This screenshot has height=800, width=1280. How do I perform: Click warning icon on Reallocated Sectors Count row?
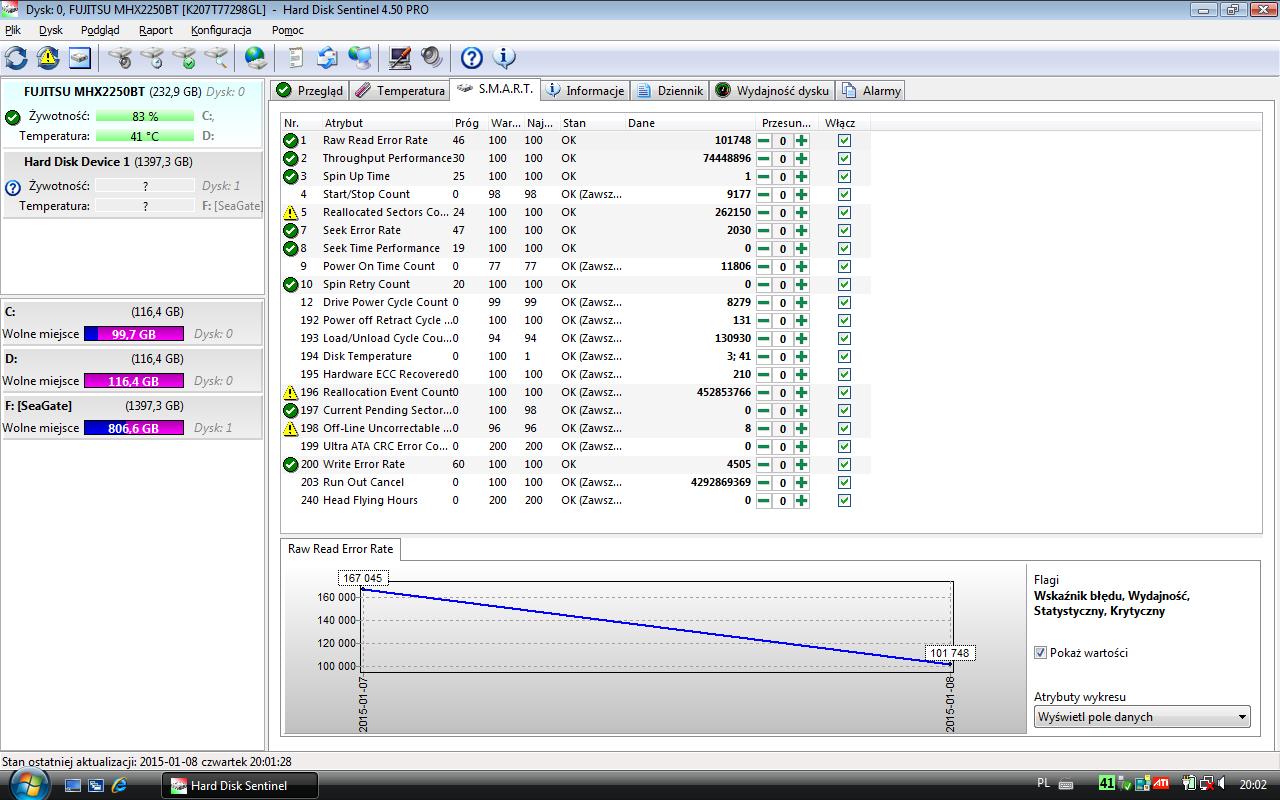[x=291, y=212]
